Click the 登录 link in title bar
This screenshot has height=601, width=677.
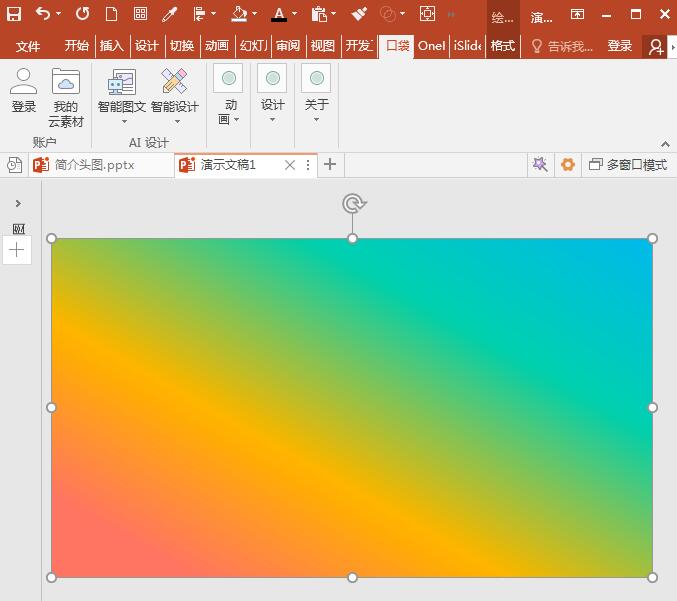click(x=620, y=46)
